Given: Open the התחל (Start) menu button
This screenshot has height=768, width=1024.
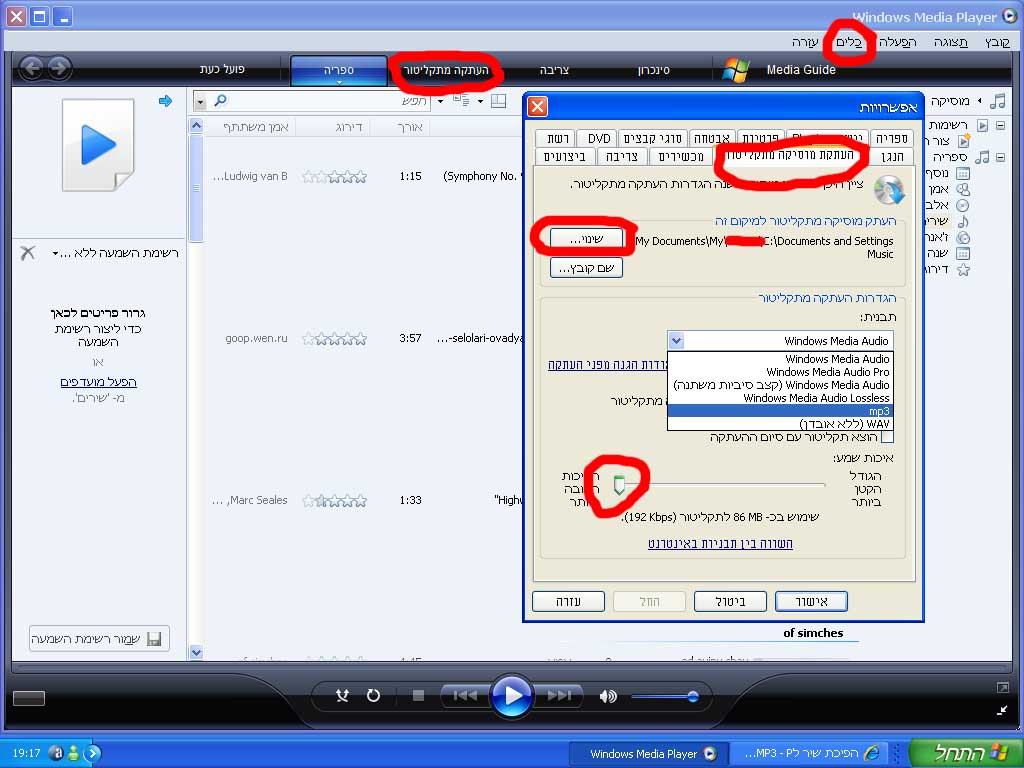Looking at the screenshot, I should click(966, 752).
